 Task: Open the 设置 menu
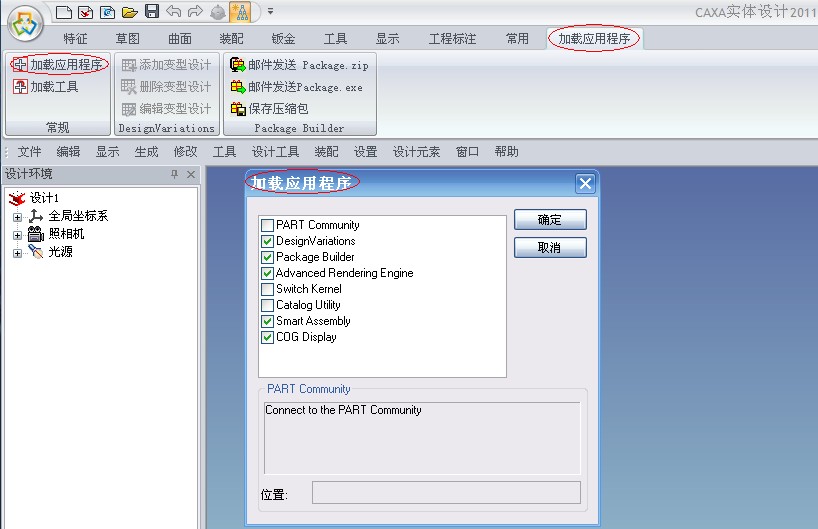click(365, 152)
